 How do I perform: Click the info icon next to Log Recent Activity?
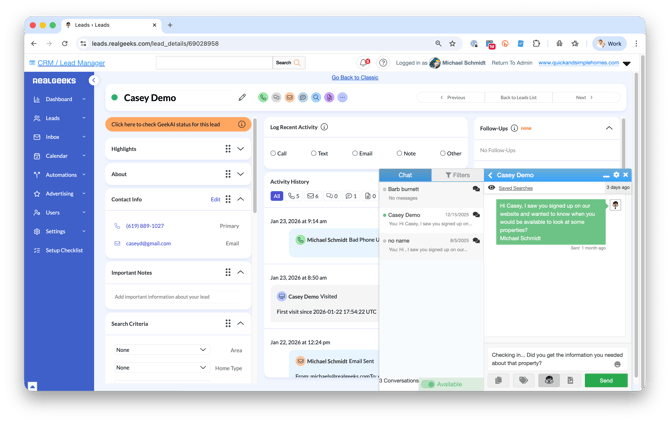(324, 127)
